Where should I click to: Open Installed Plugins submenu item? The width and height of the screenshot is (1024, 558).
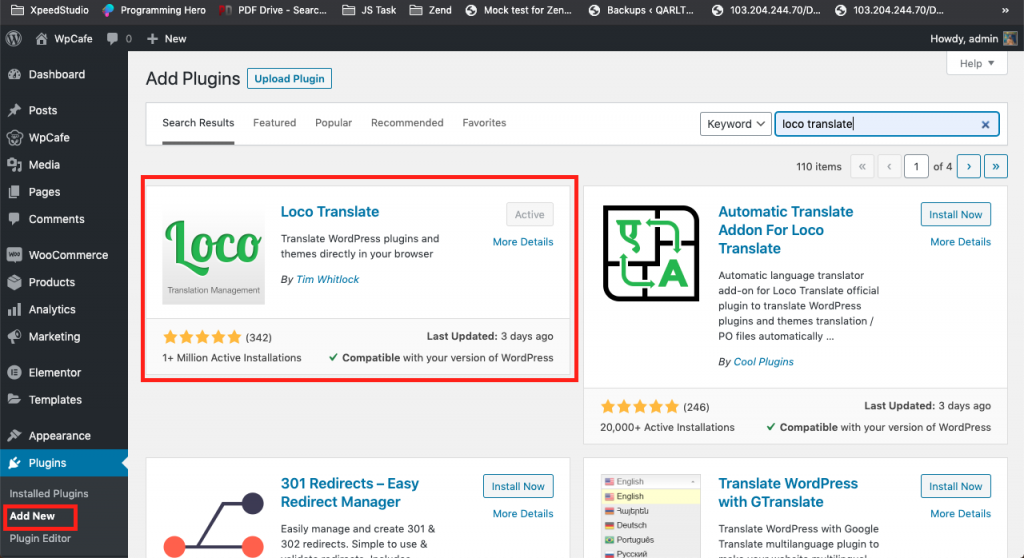coord(49,494)
